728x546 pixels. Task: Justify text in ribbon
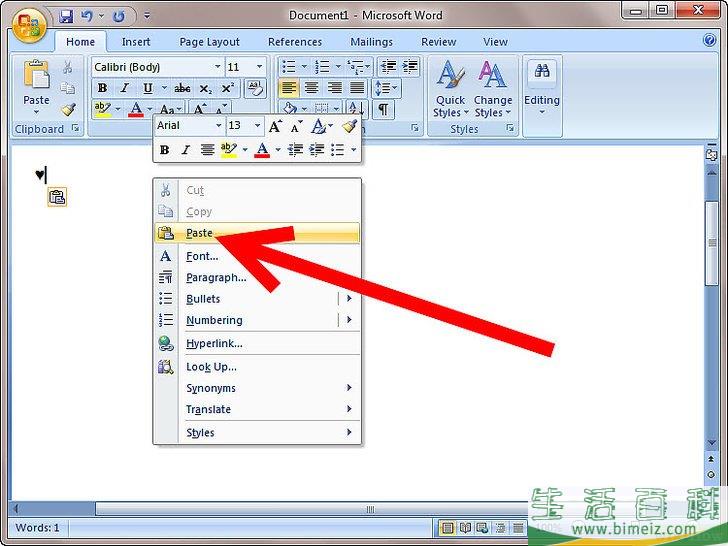[x=357, y=87]
